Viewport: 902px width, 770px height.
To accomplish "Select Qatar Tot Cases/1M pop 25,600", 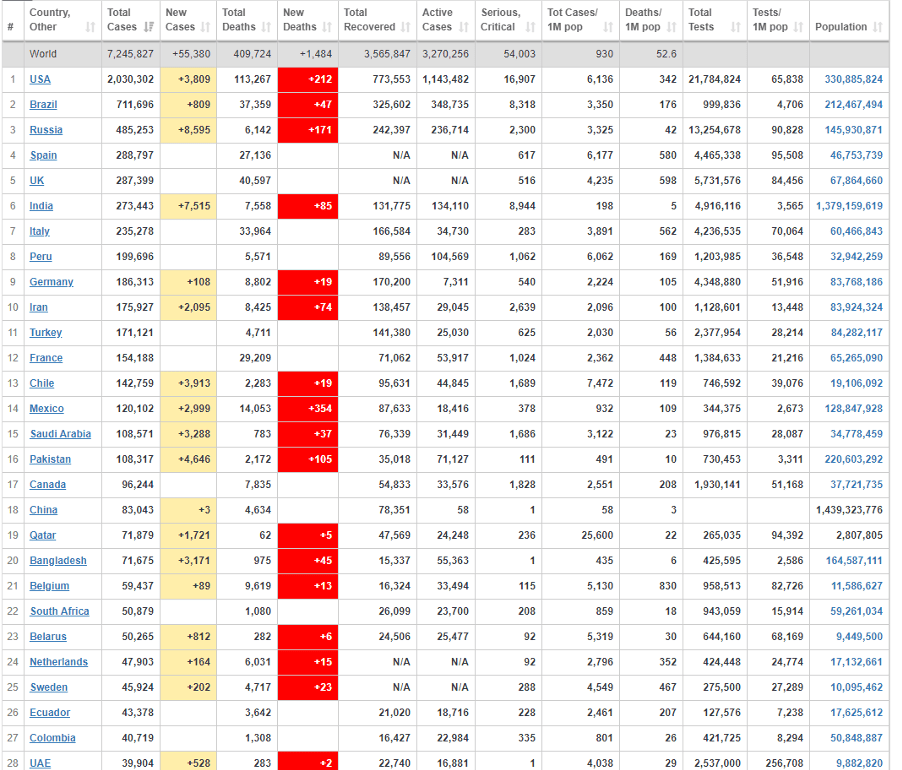I will (x=597, y=535).
